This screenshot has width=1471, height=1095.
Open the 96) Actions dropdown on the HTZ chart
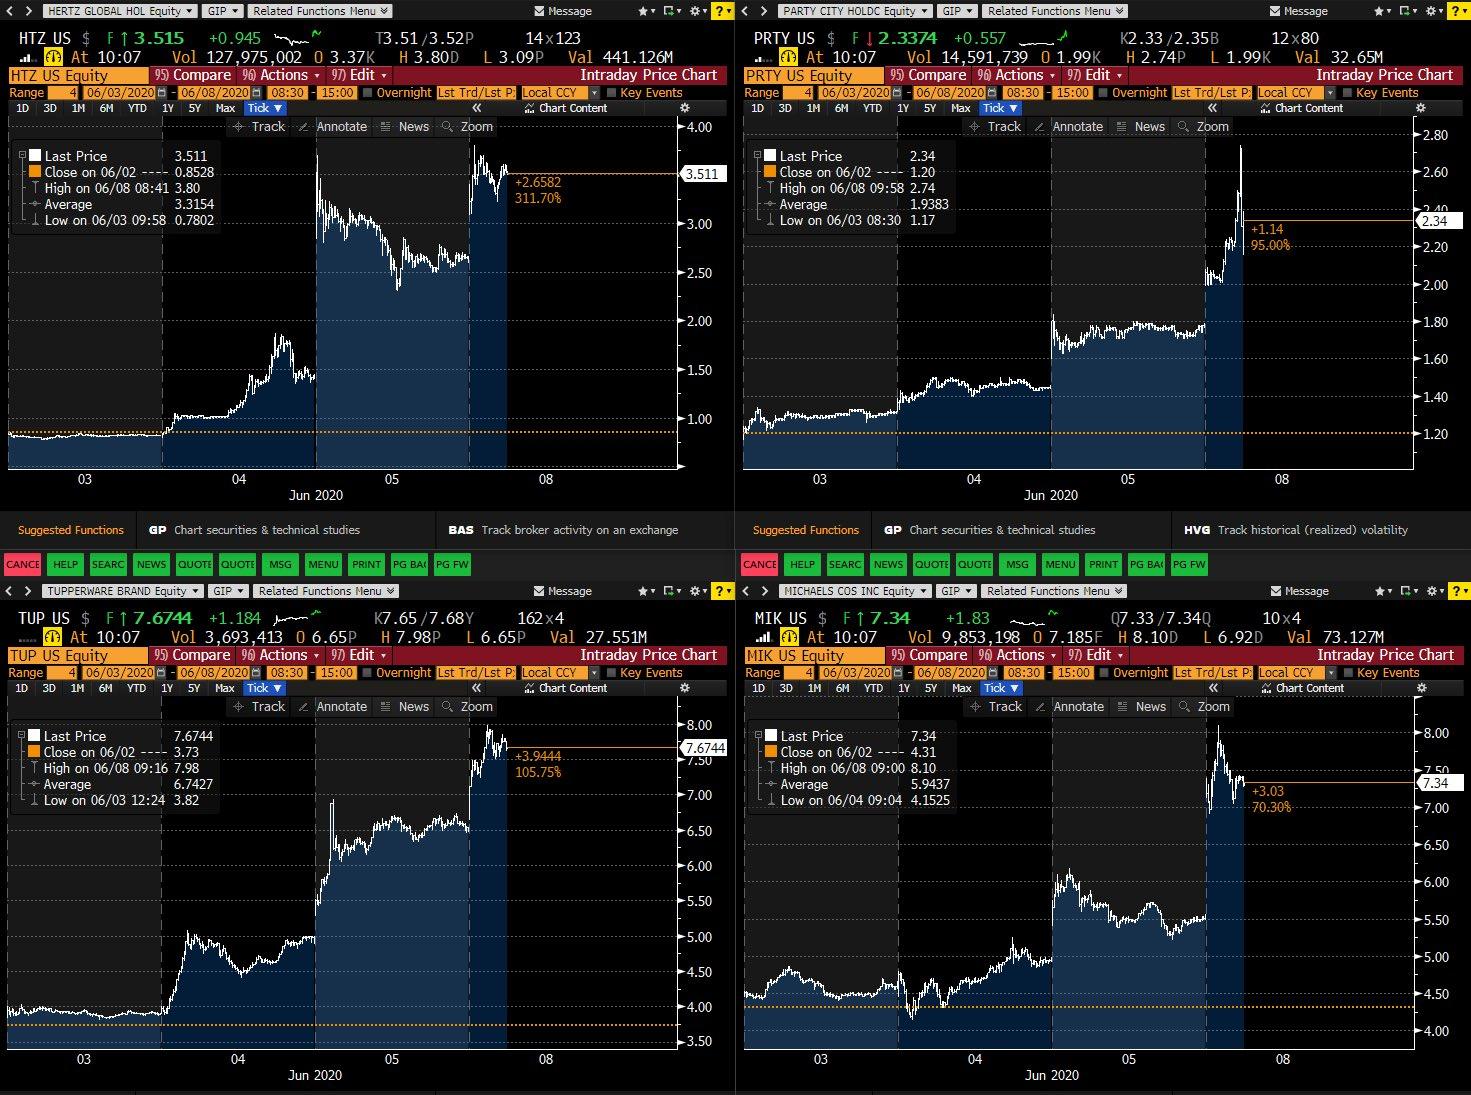(x=282, y=75)
